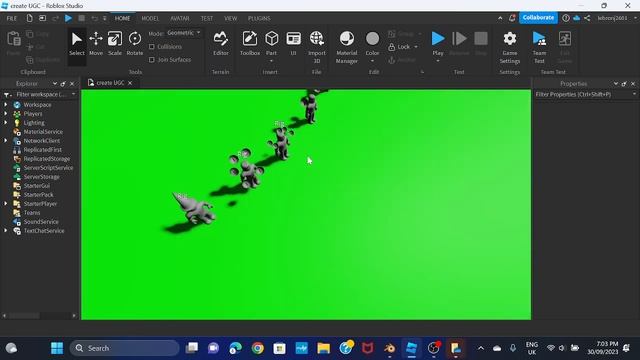The width and height of the screenshot is (640, 360).
Task: Select SoundService in Explorer
Action: point(41,222)
